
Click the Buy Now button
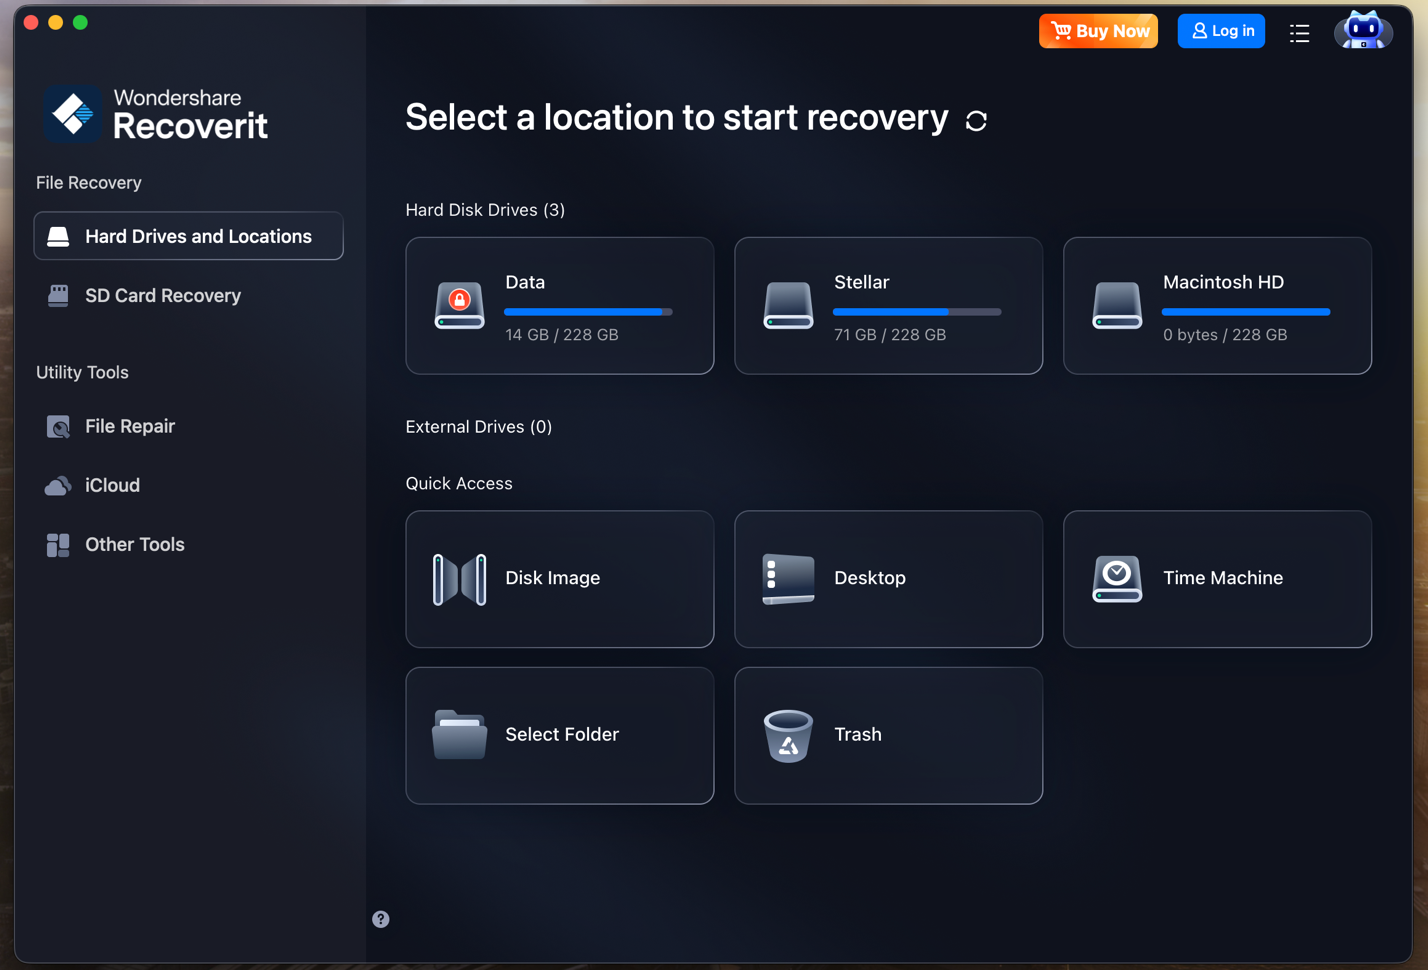[x=1098, y=31]
